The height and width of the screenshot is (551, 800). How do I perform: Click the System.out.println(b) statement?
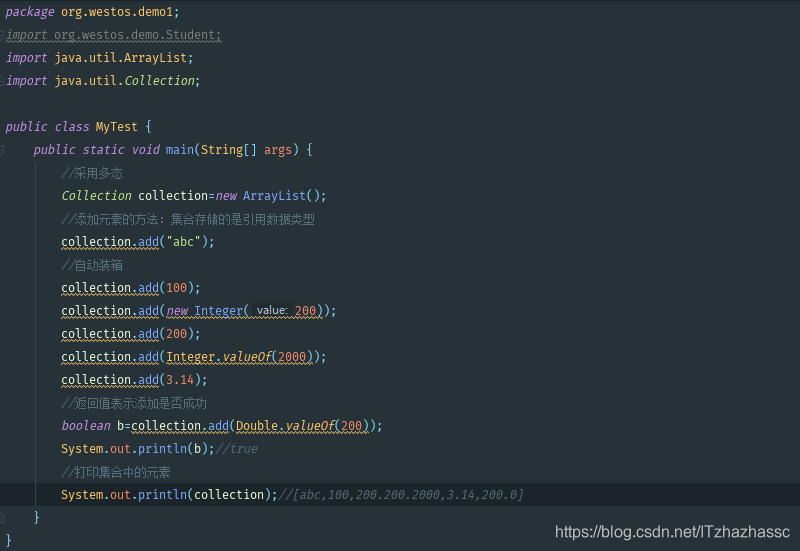[138, 448]
